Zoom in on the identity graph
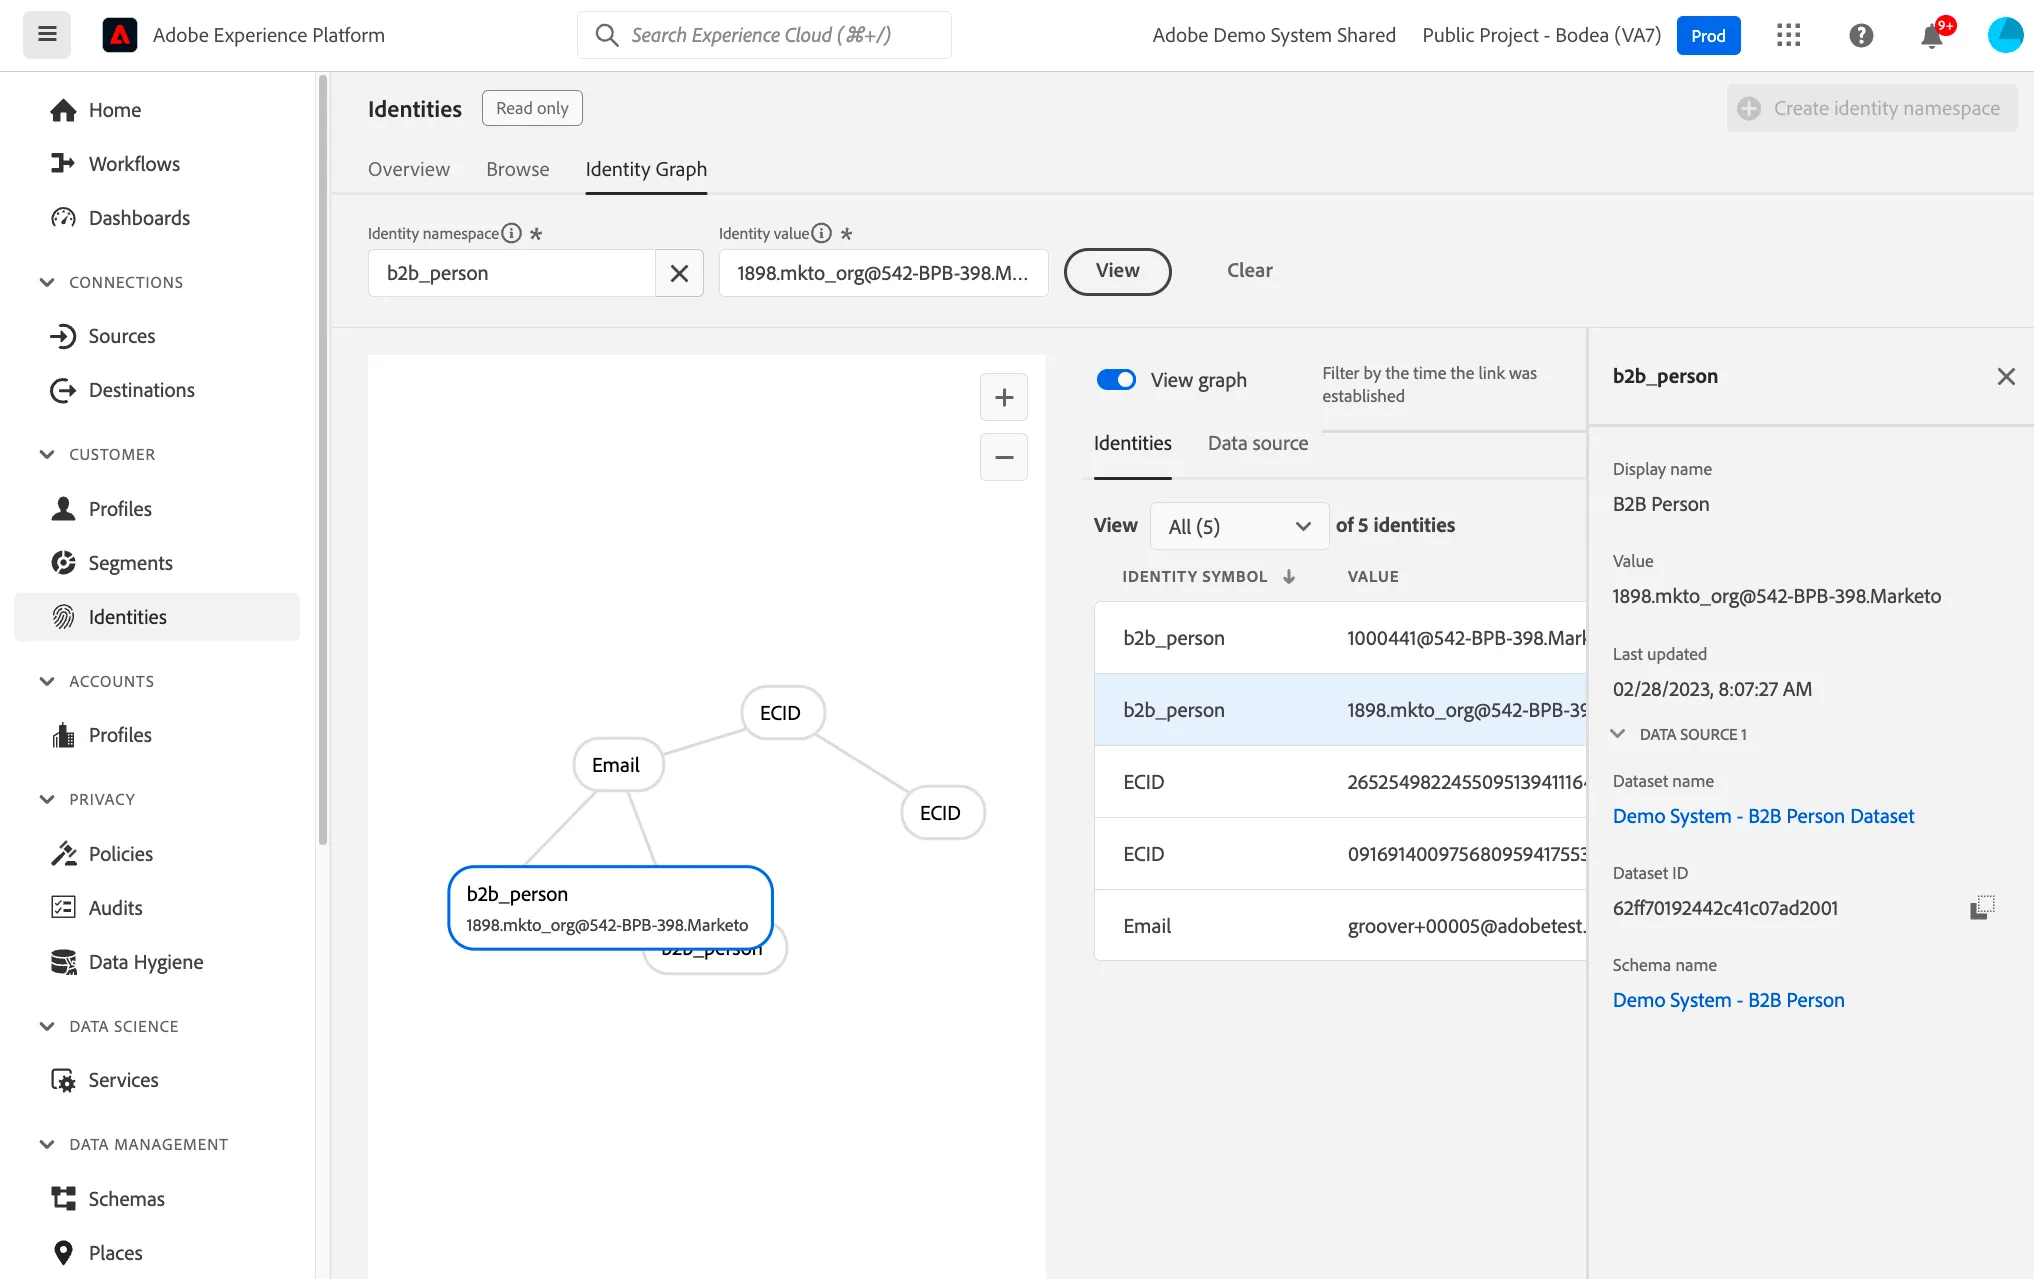The image size is (2034, 1279). pyautogui.click(x=1004, y=398)
